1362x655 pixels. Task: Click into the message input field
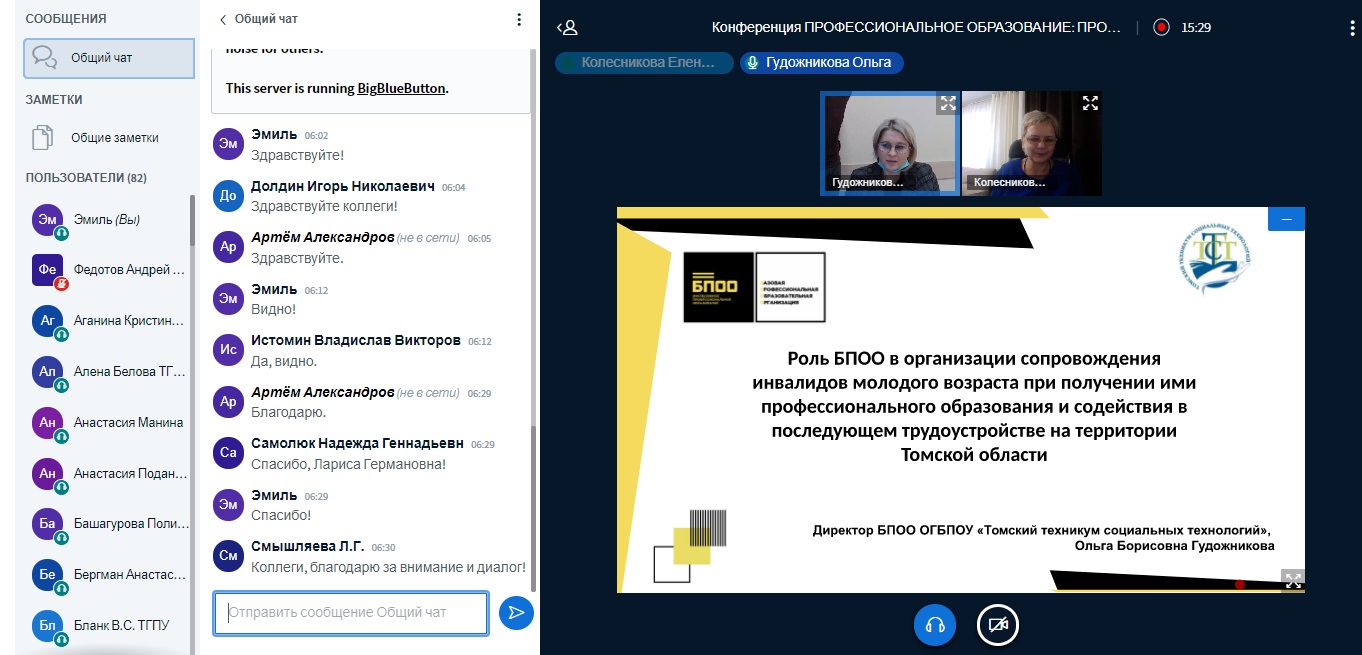tap(350, 613)
